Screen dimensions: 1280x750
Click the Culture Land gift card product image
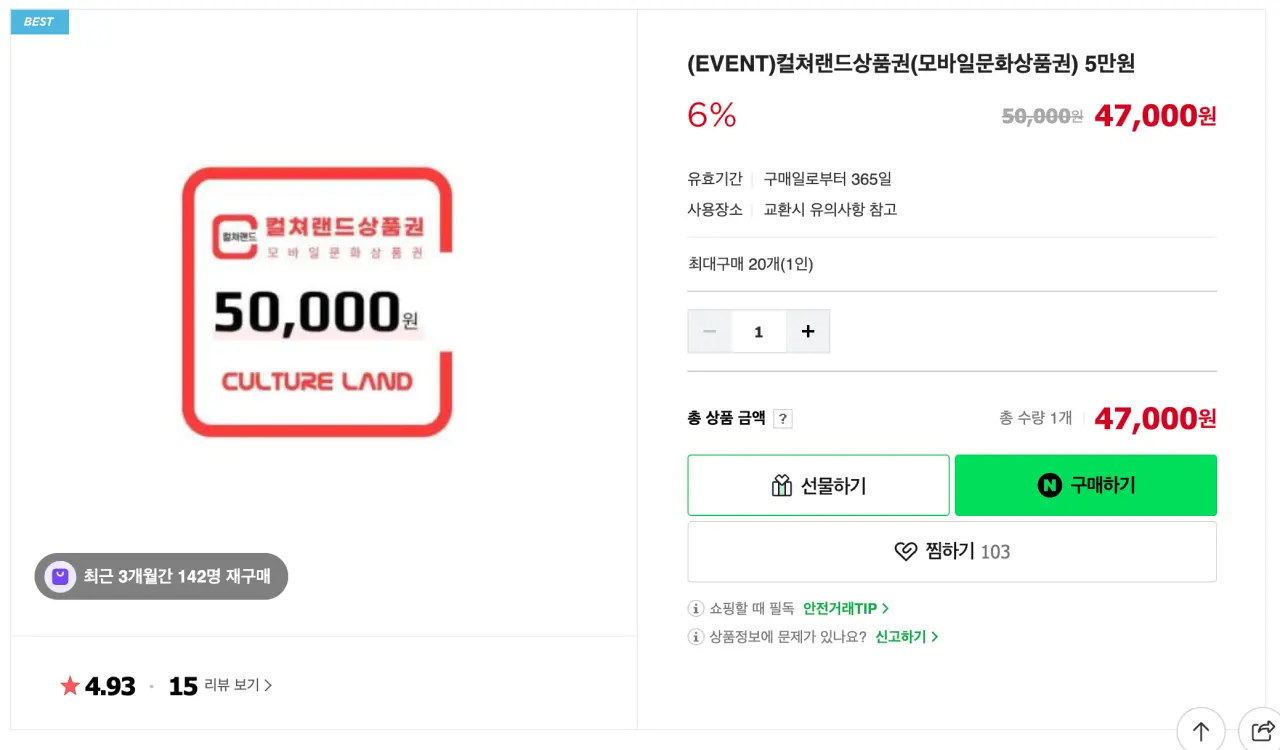coord(317,302)
